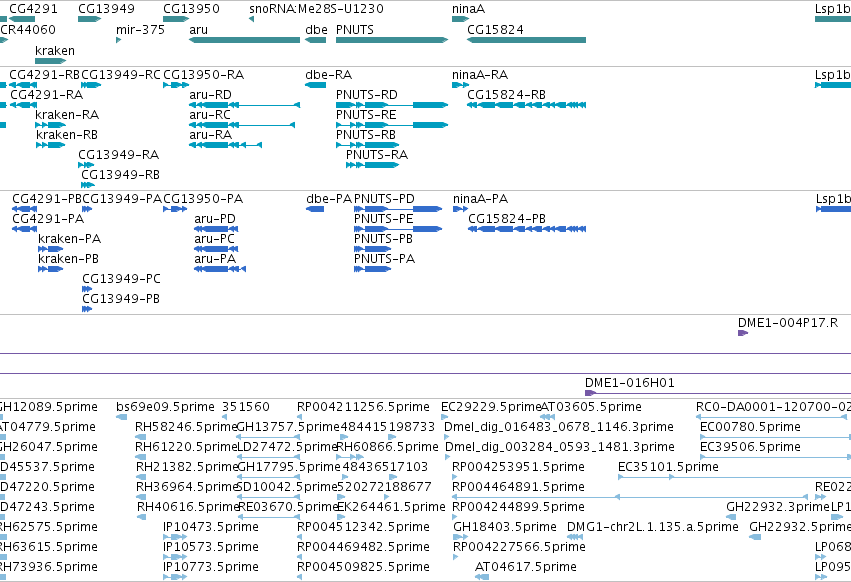Image resolution: width=851 pixels, height=582 pixels.
Task: Select EST RP004227566.5prime
Action: coord(455,557)
